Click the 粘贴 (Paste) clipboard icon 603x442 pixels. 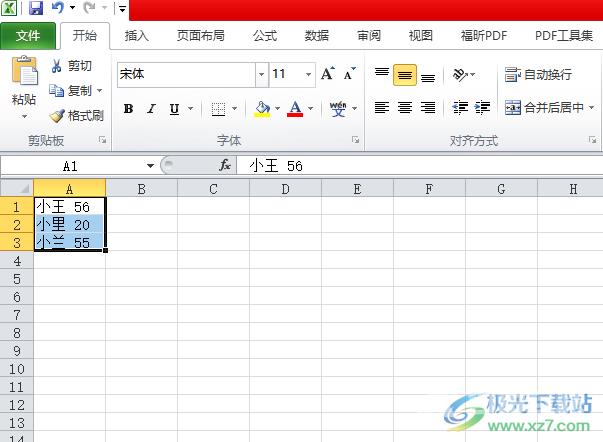tap(25, 71)
